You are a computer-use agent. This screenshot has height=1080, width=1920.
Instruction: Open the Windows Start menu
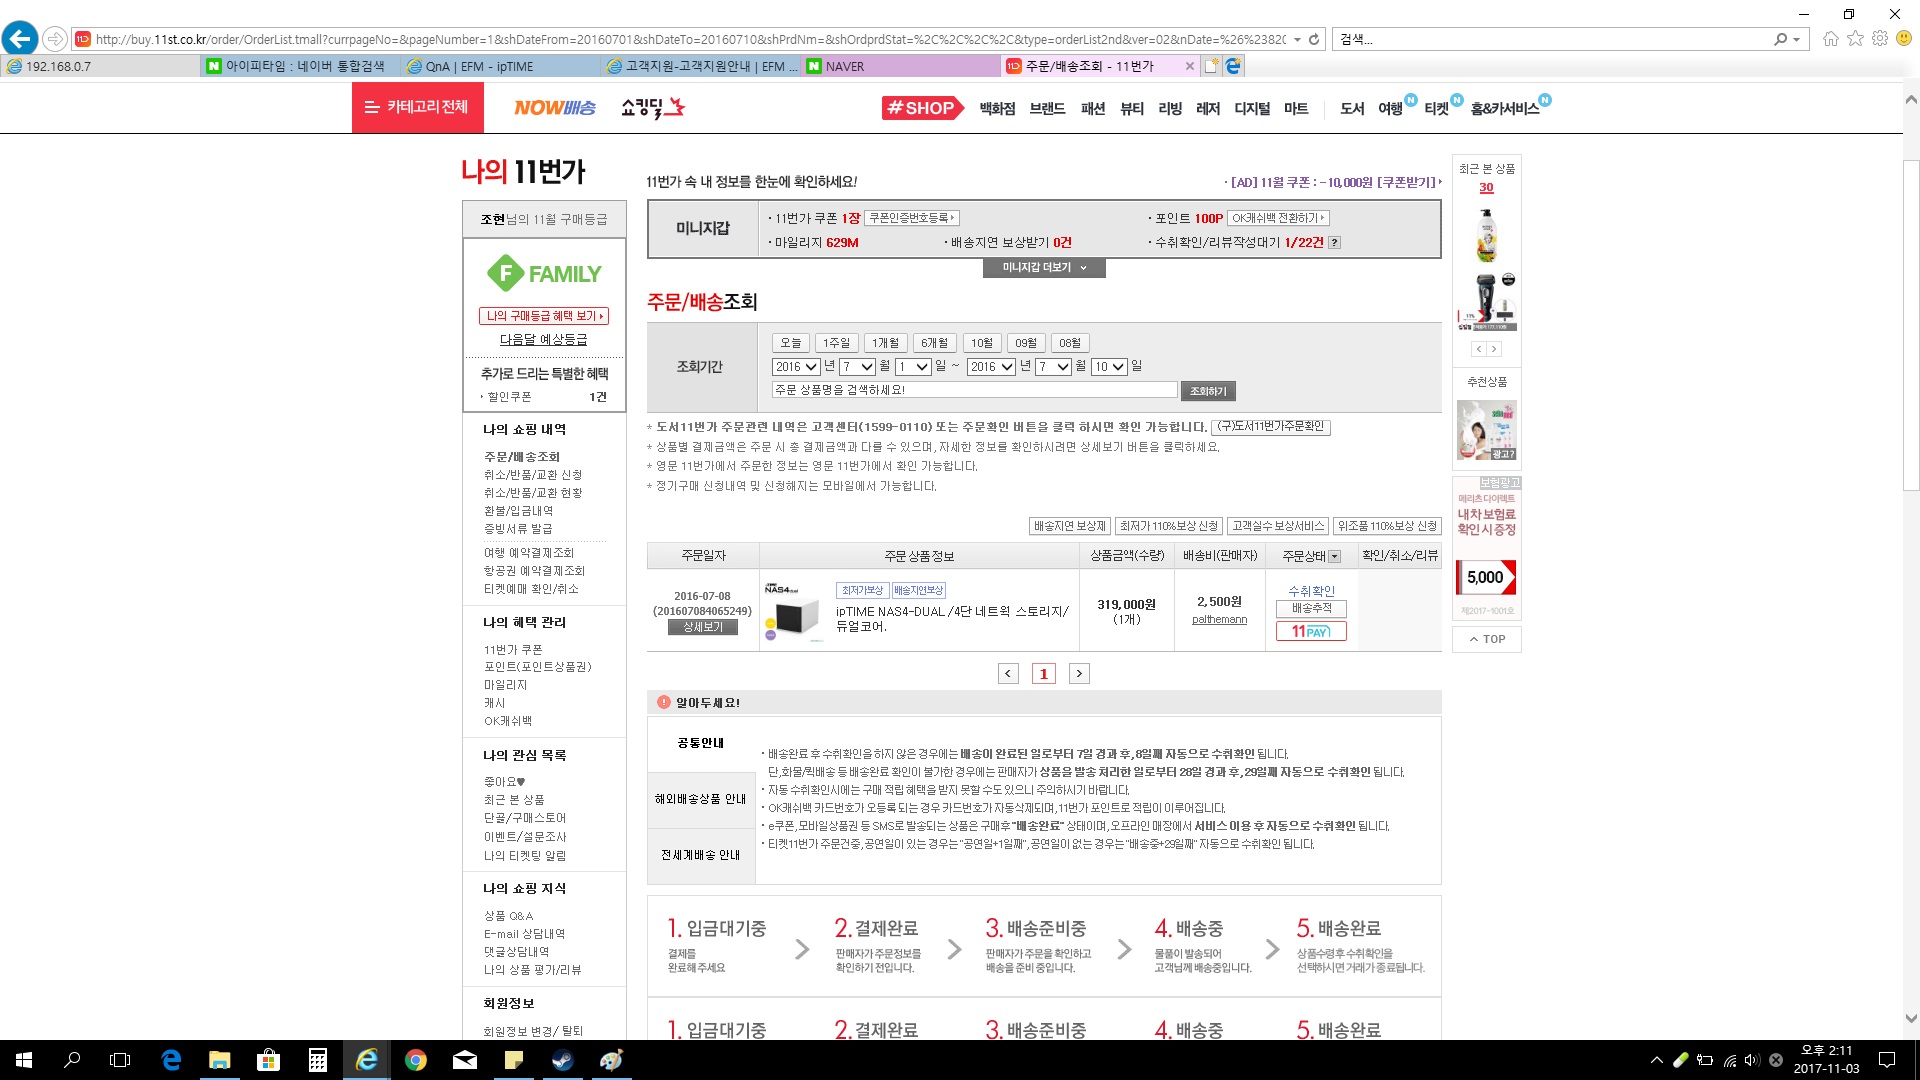[x=24, y=1060]
